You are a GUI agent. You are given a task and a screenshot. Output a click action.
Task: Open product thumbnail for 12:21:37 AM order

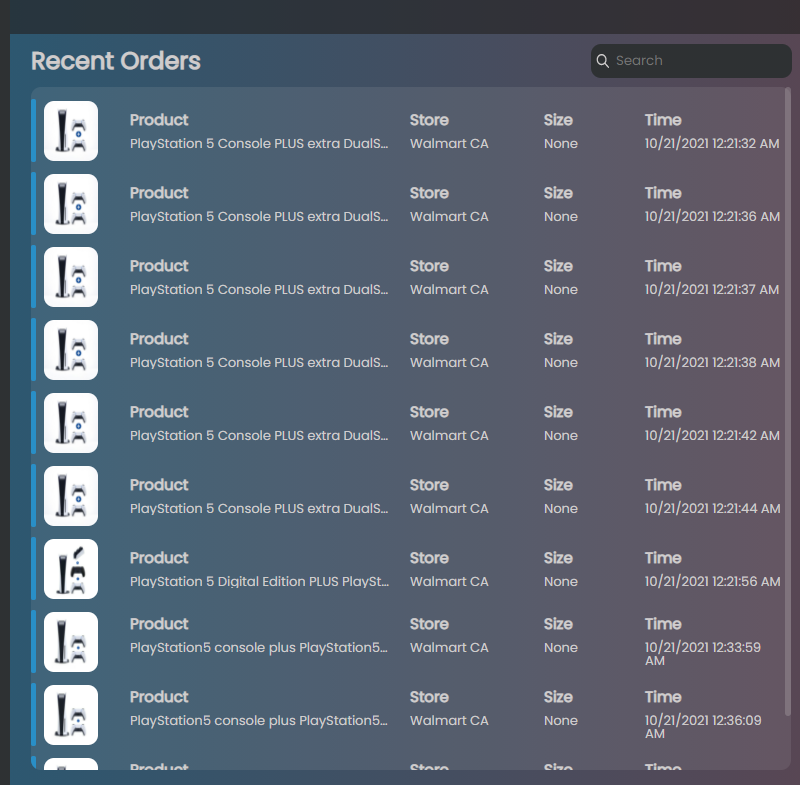71,277
